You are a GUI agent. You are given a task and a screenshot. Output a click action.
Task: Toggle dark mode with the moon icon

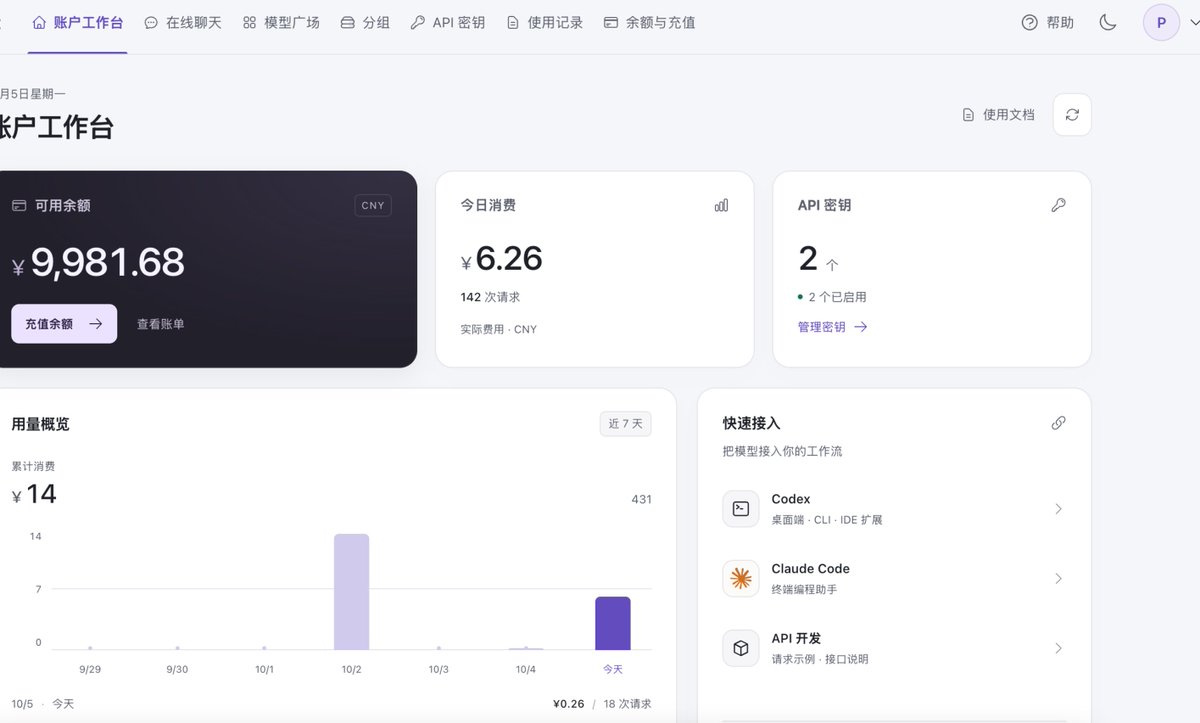(x=1108, y=22)
